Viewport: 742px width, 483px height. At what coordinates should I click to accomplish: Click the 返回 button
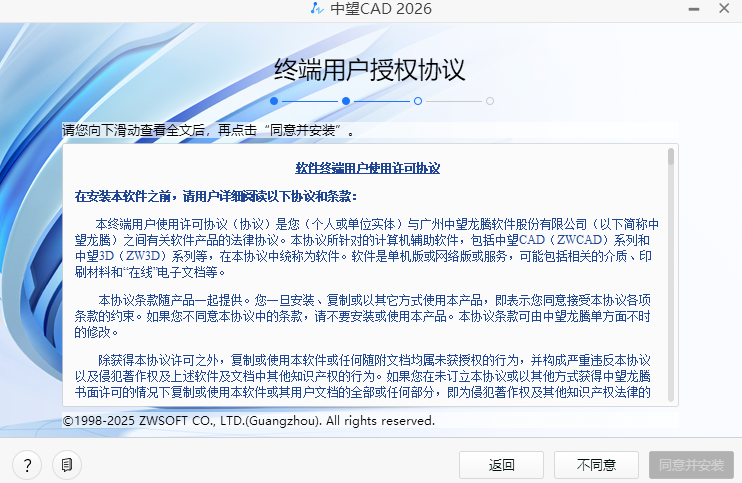click(x=501, y=465)
